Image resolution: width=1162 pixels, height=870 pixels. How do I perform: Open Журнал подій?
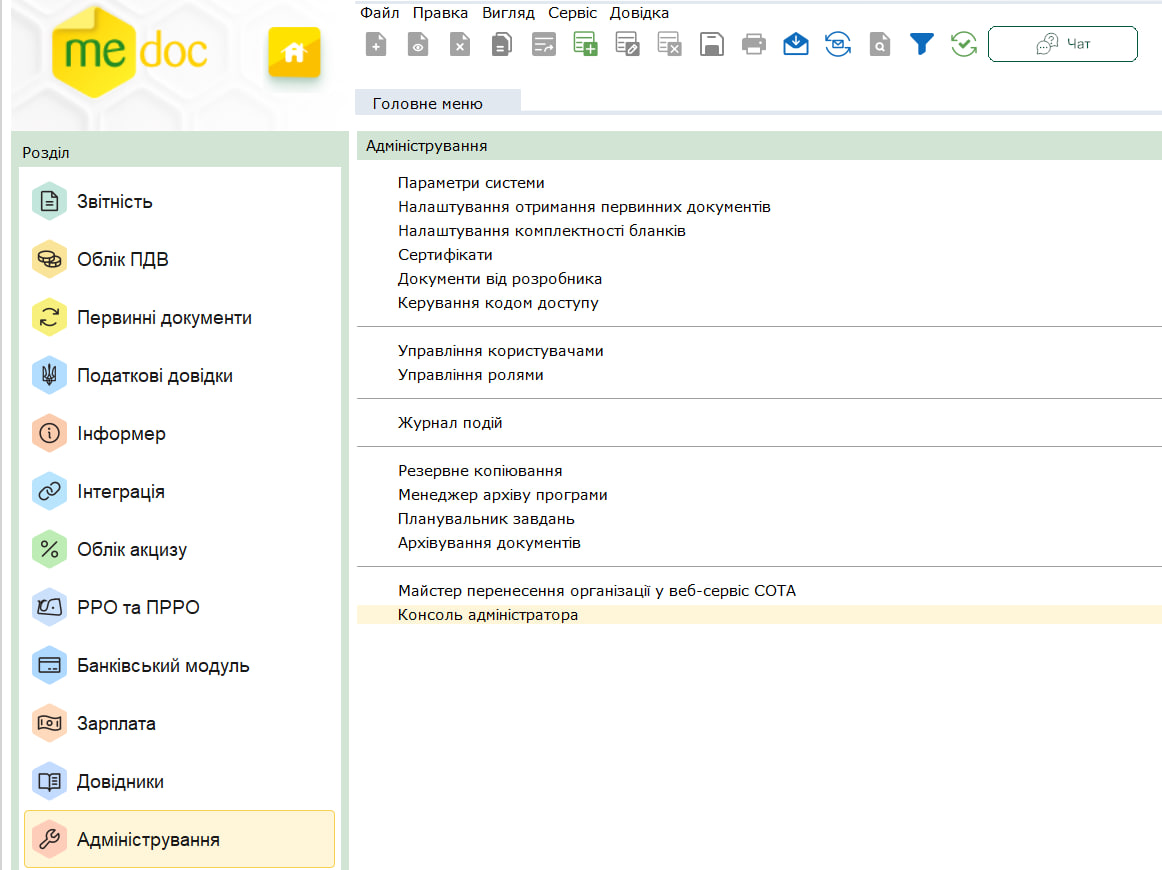(450, 423)
